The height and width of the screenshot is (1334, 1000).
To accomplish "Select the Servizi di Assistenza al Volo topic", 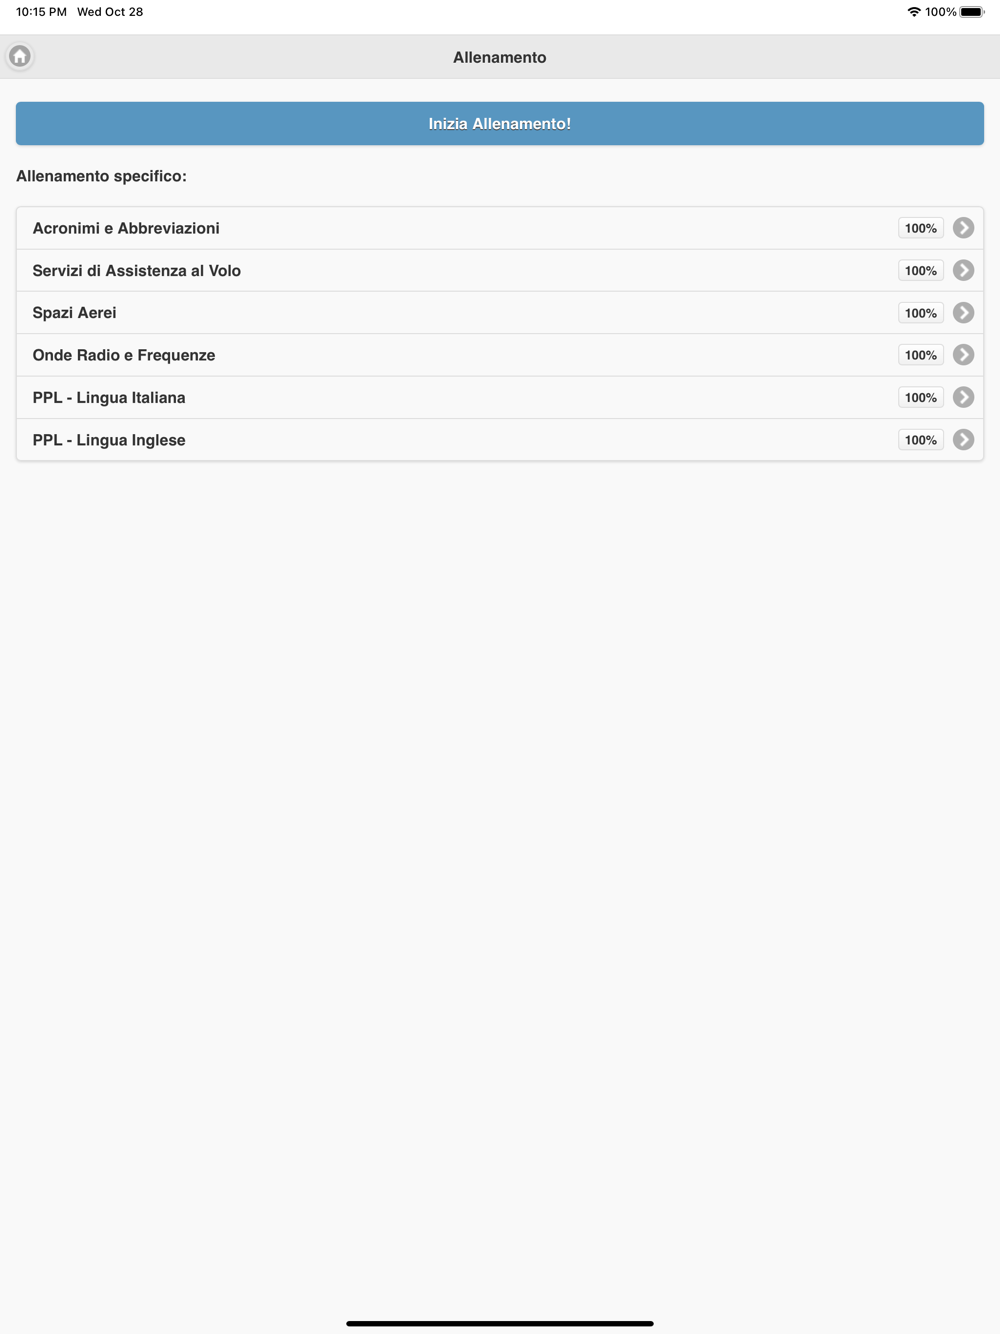I will pos(500,270).
